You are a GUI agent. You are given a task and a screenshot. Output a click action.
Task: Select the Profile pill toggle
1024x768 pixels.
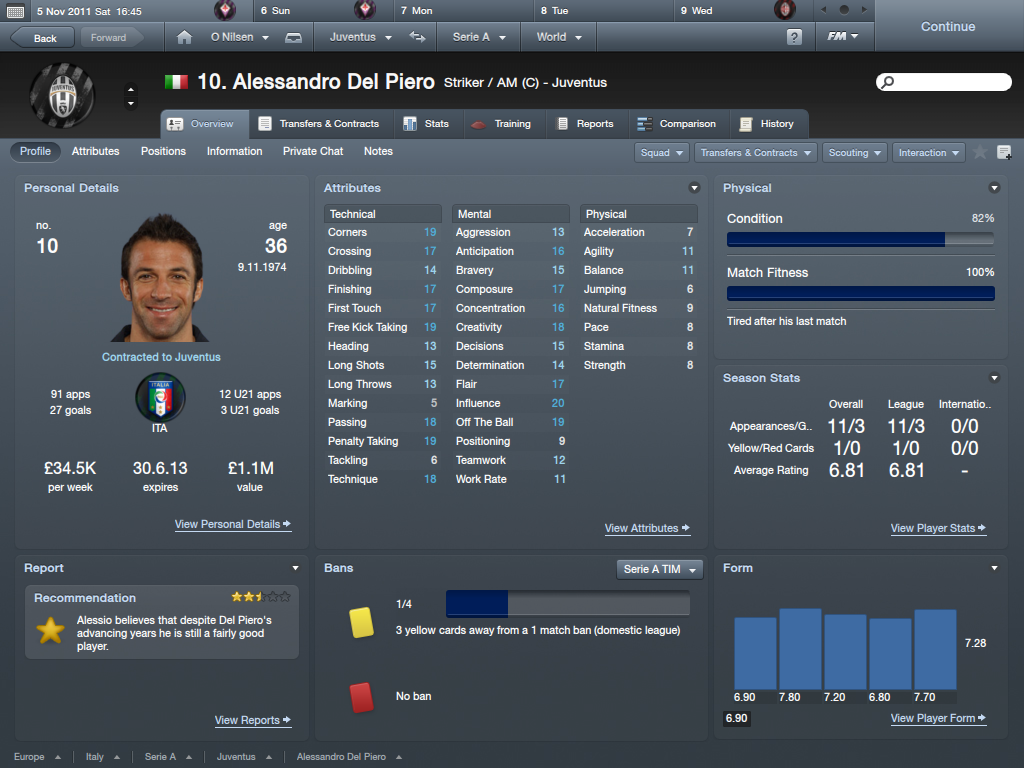click(35, 151)
